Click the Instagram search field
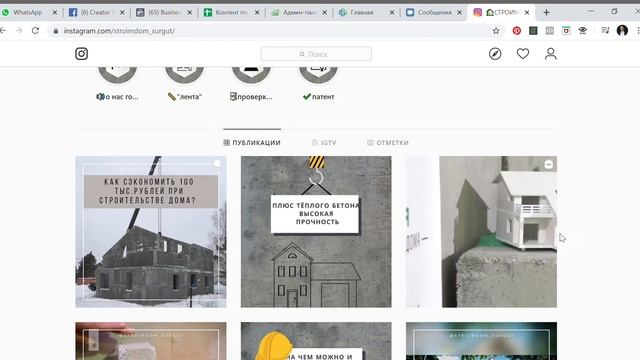 pos(316,54)
